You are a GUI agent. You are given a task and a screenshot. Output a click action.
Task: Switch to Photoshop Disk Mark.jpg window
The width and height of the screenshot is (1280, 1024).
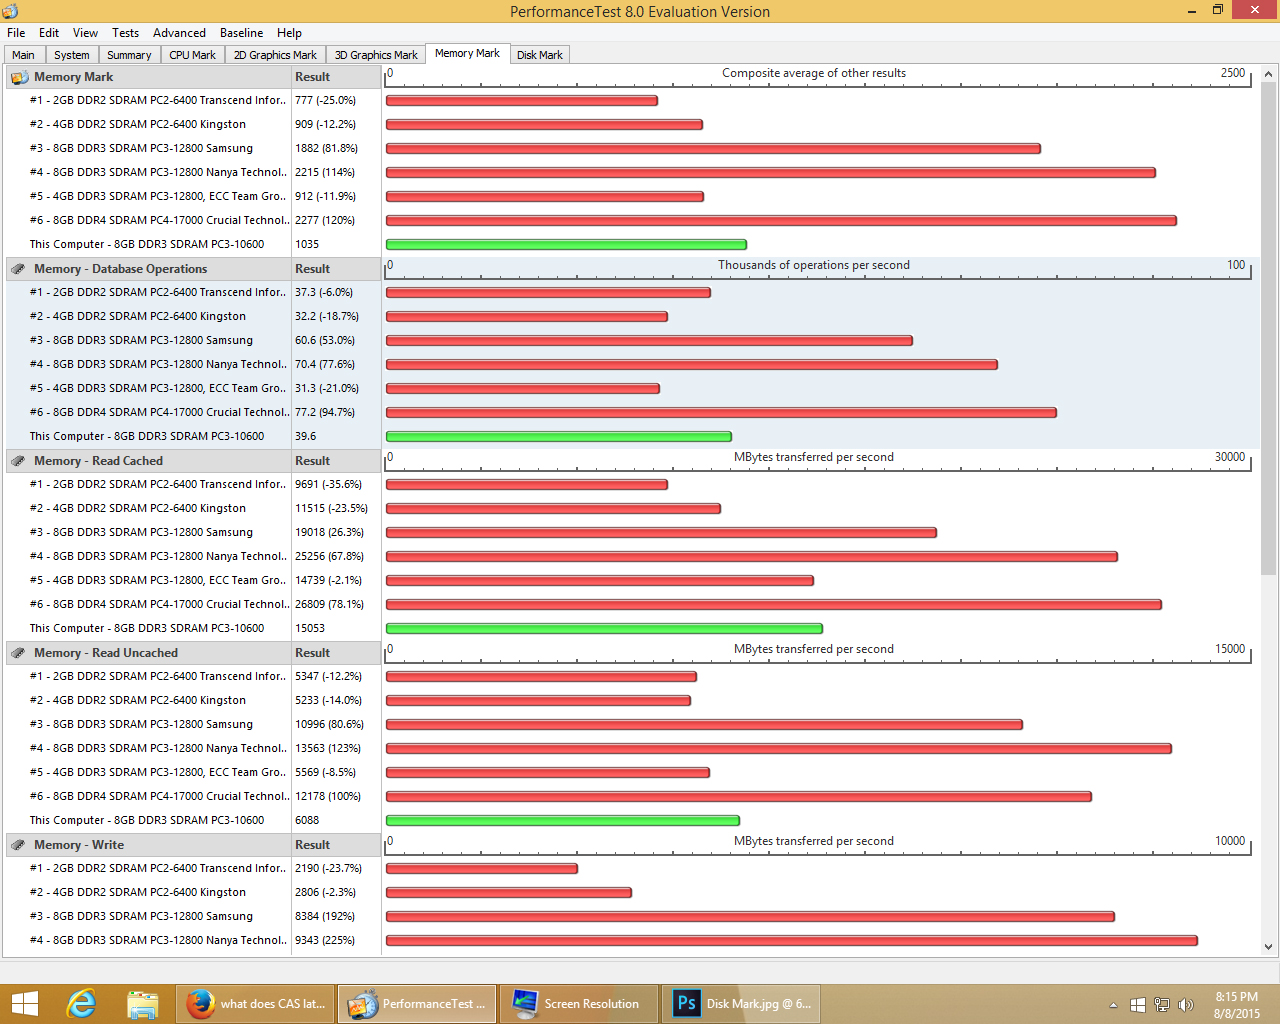pyautogui.click(x=741, y=1004)
